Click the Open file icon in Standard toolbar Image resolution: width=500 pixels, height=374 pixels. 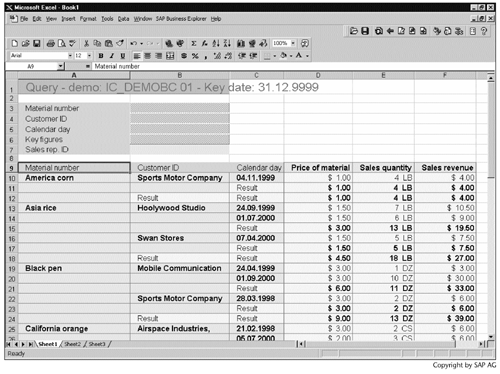tap(25, 43)
